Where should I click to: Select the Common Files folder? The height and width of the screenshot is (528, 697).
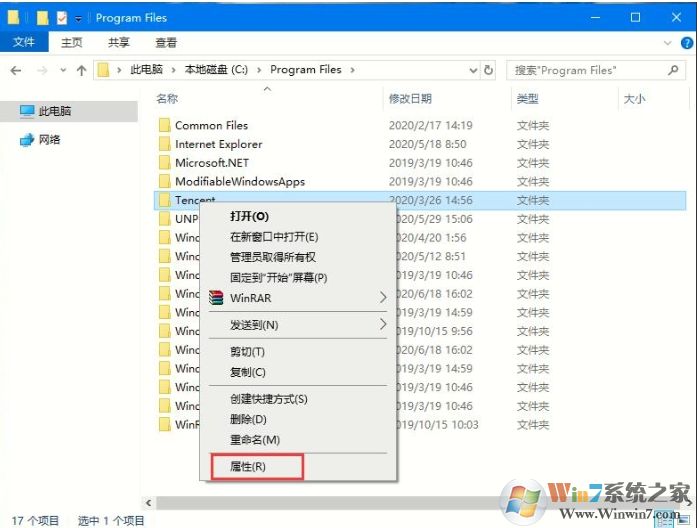[211, 126]
